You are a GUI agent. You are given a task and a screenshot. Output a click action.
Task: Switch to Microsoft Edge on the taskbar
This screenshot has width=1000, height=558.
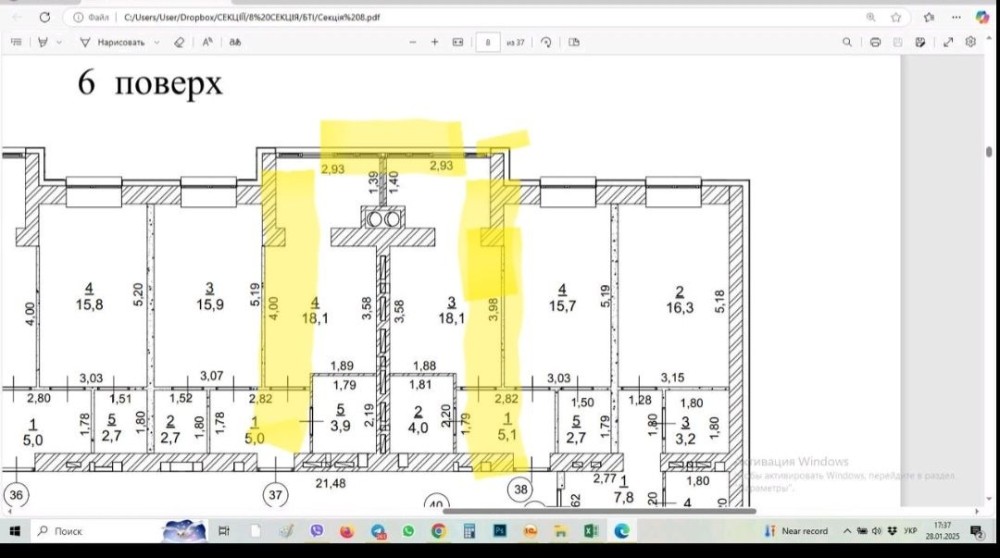(x=622, y=531)
